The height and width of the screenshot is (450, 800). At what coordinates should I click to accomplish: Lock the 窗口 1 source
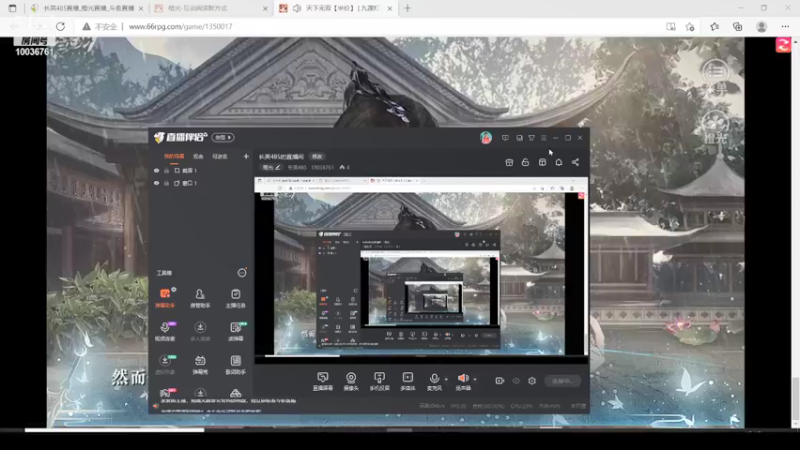166,183
